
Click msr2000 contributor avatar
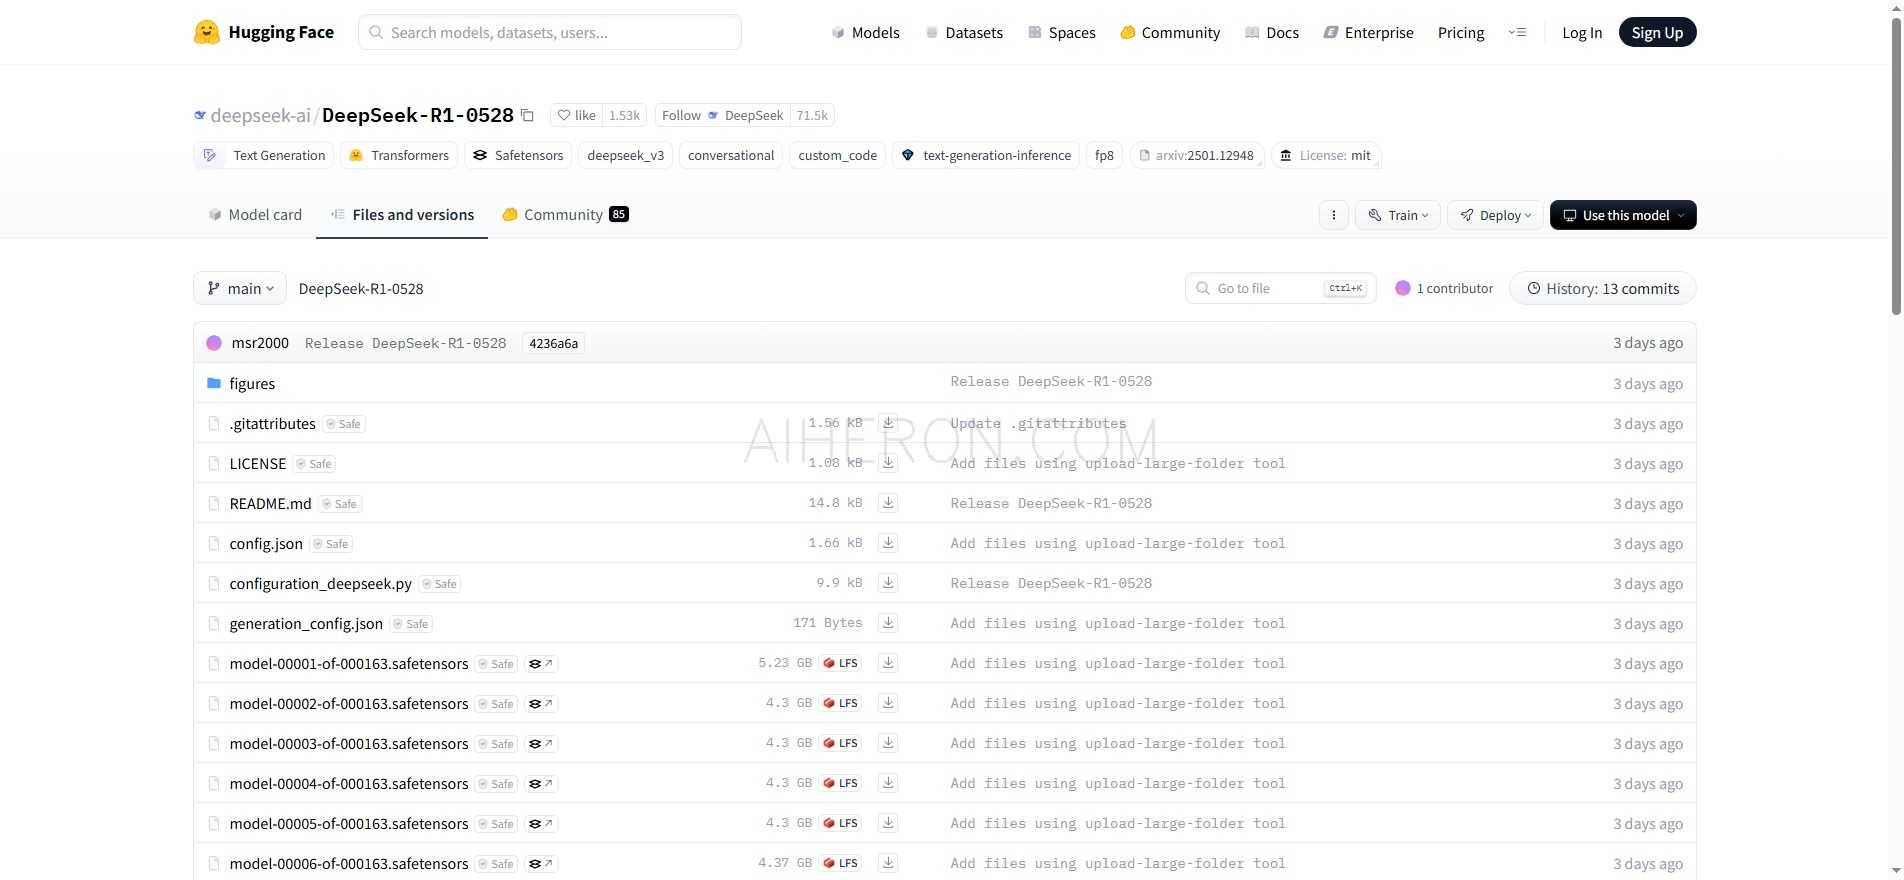tap(214, 343)
